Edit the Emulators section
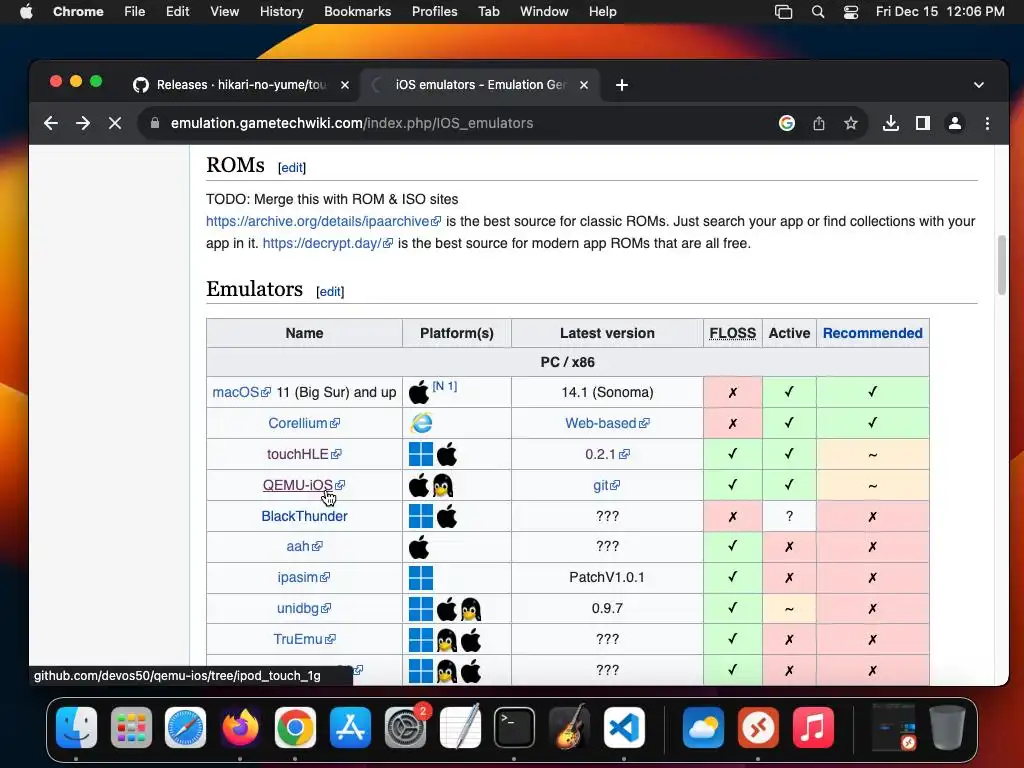This screenshot has width=1024, height=768. [330, 291]
